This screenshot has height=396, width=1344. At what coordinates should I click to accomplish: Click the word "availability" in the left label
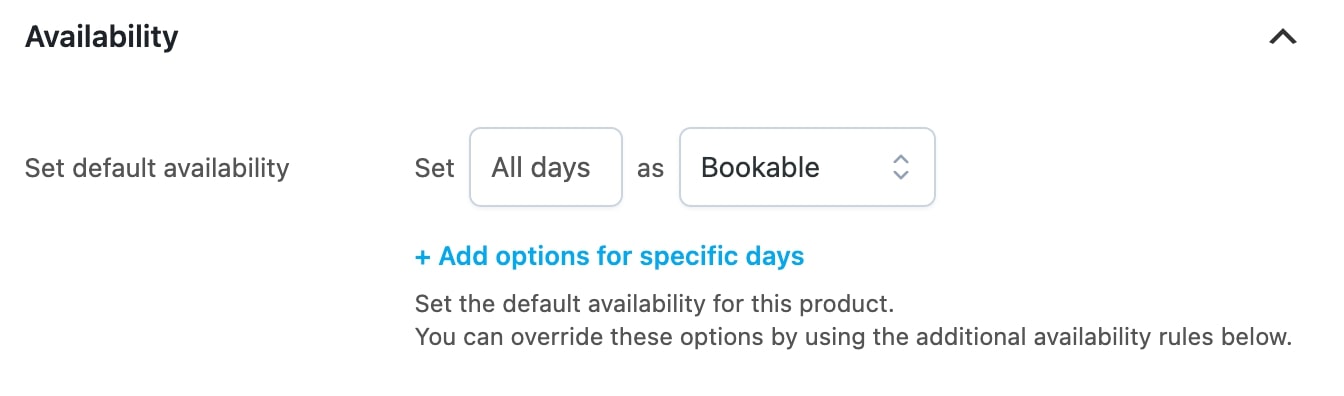(x=226, y=168)
